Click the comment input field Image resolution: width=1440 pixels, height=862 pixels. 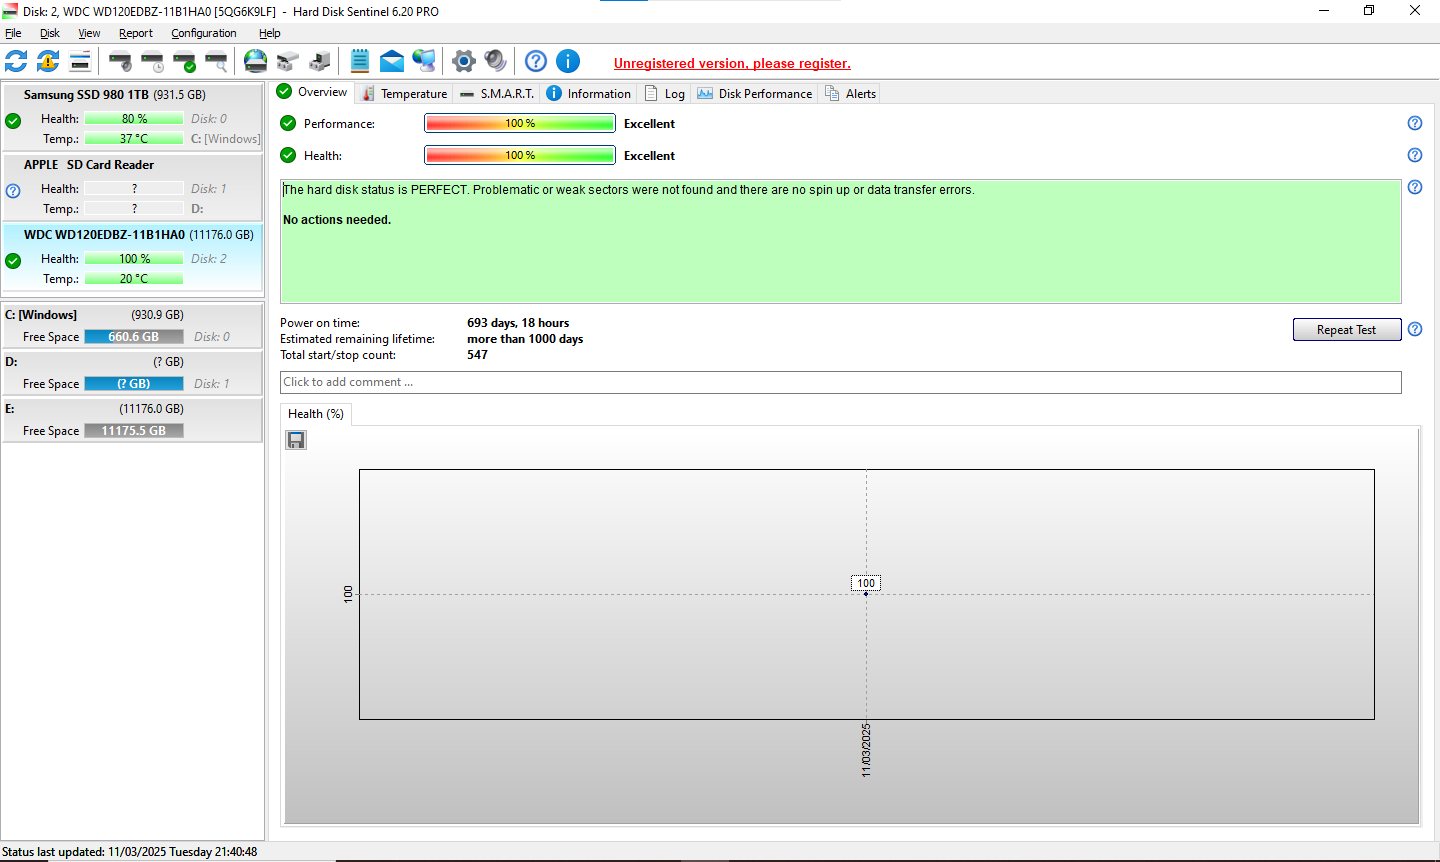841,382
